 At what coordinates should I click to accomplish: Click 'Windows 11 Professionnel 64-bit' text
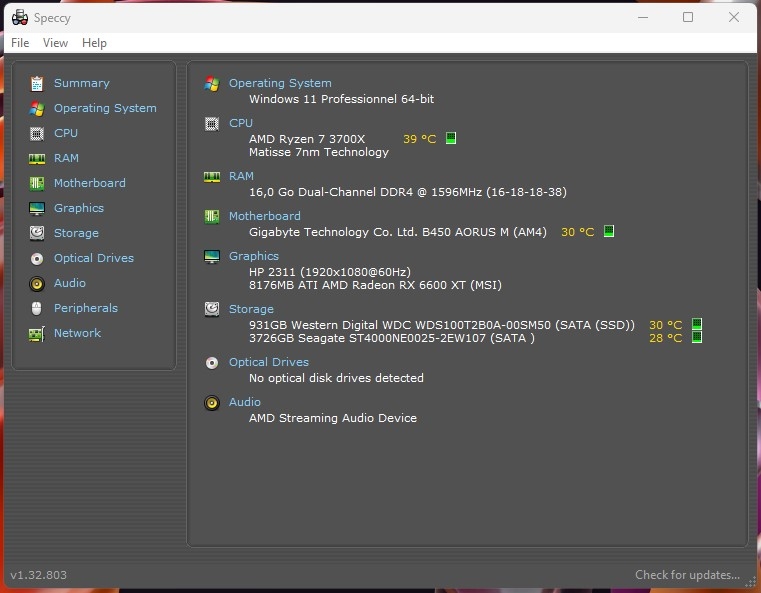click(x=341, y=99)
